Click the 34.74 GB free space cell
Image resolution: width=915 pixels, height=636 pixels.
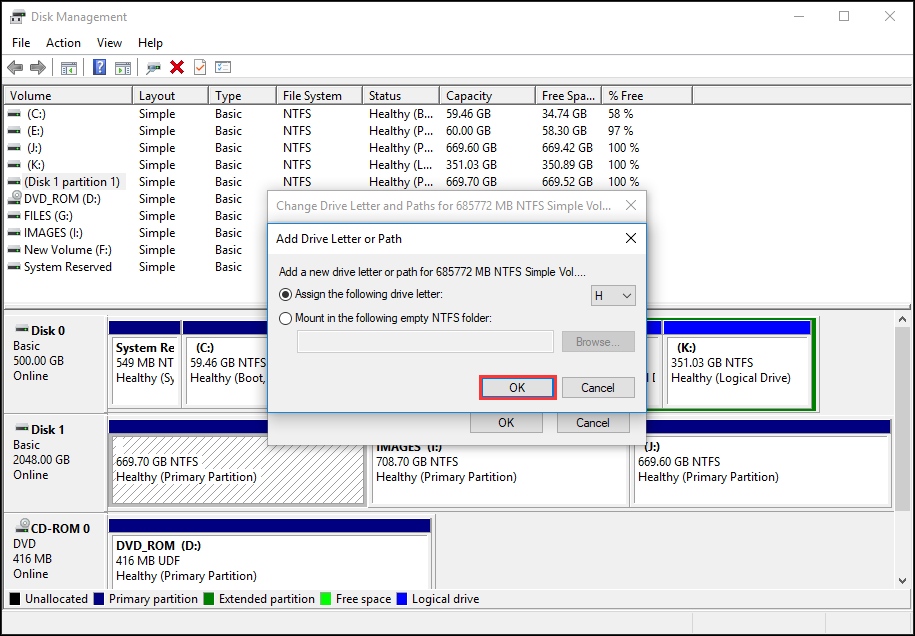coord(564,114)
